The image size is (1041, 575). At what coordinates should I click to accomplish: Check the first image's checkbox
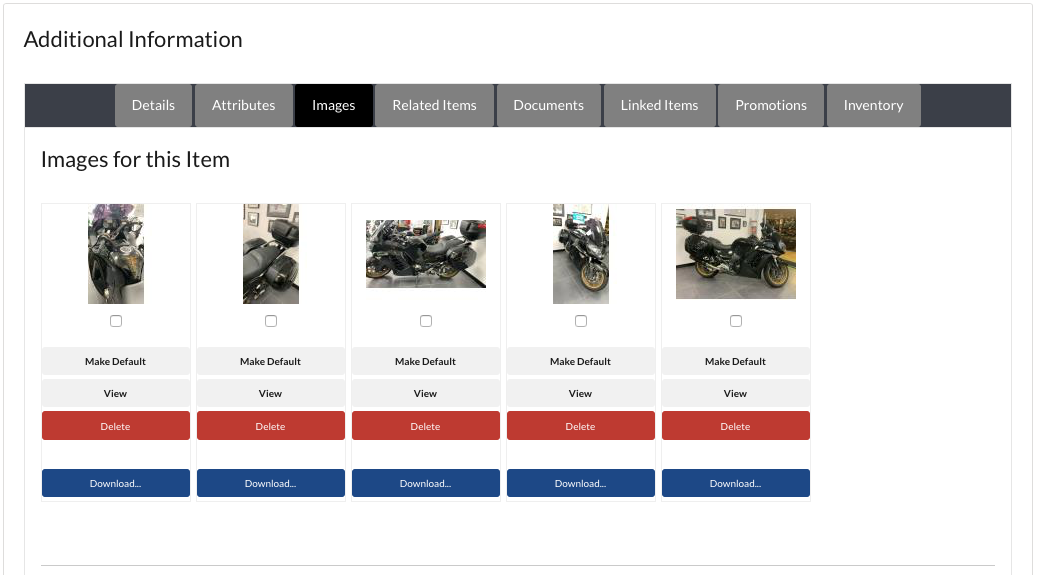tap(116, 321)
